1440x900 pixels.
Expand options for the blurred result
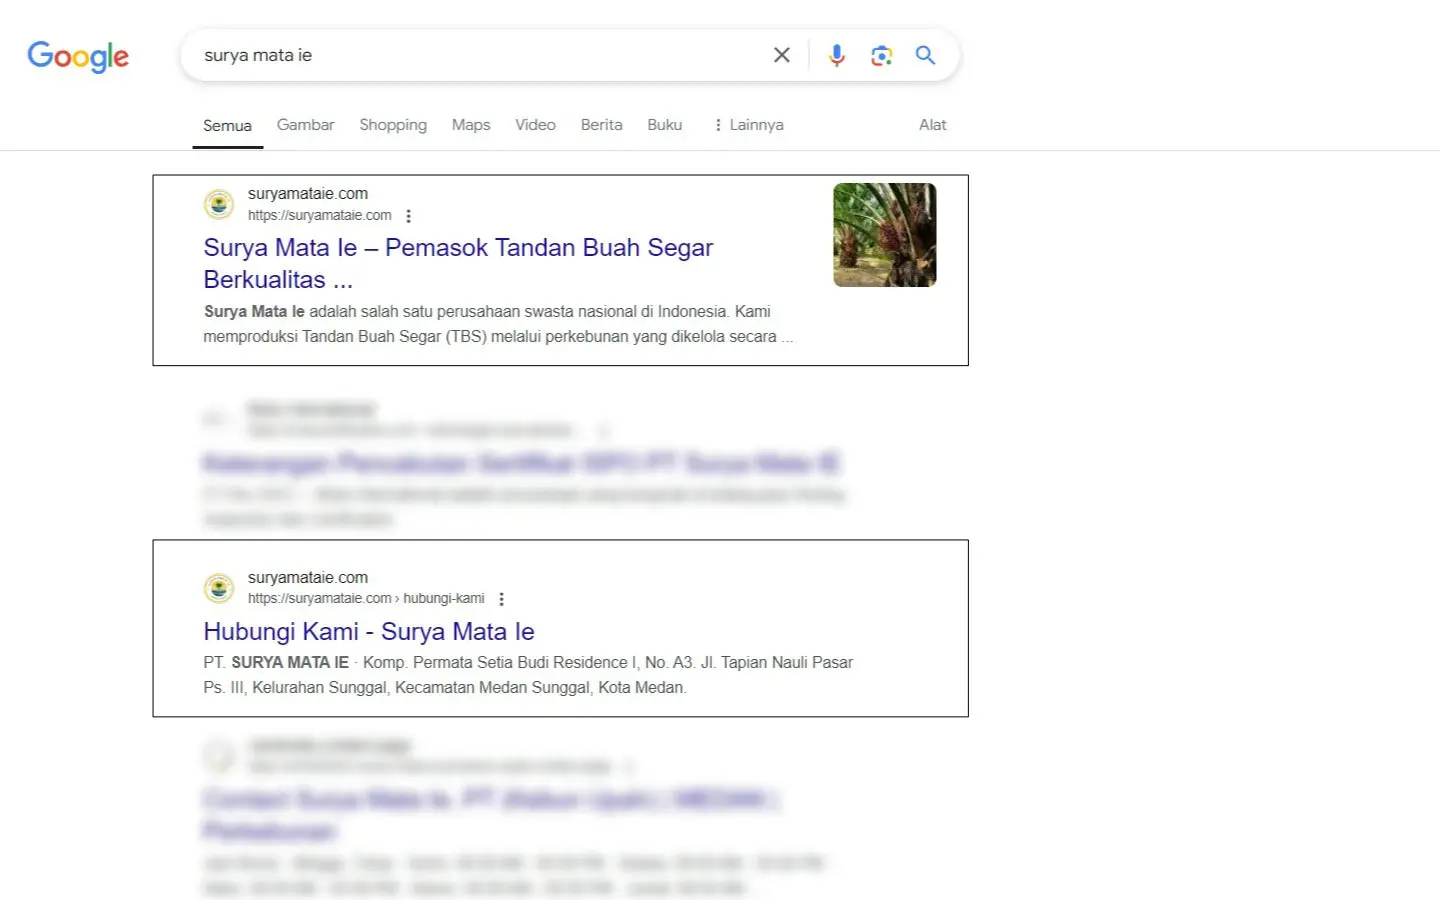[x=604, y=430]
